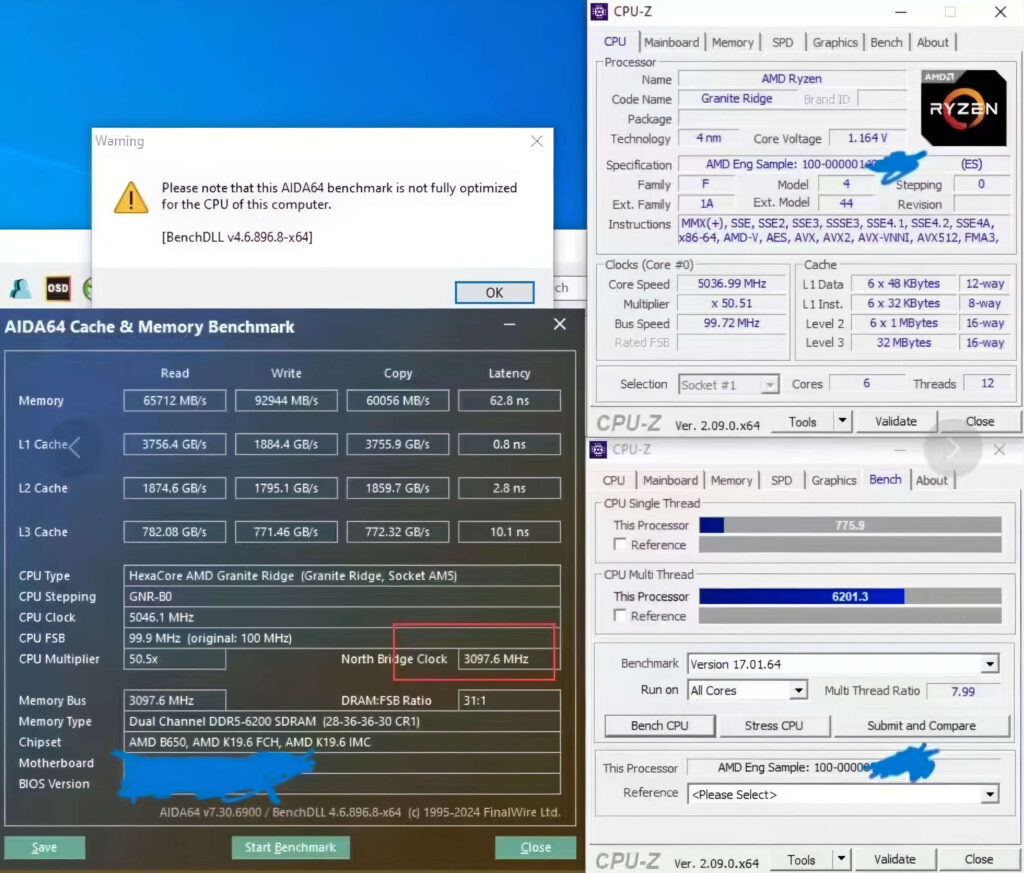Click the Level 3 32 MBytes cache value
This screenshot has width=1024, height=873.
[x=903, y=342]
